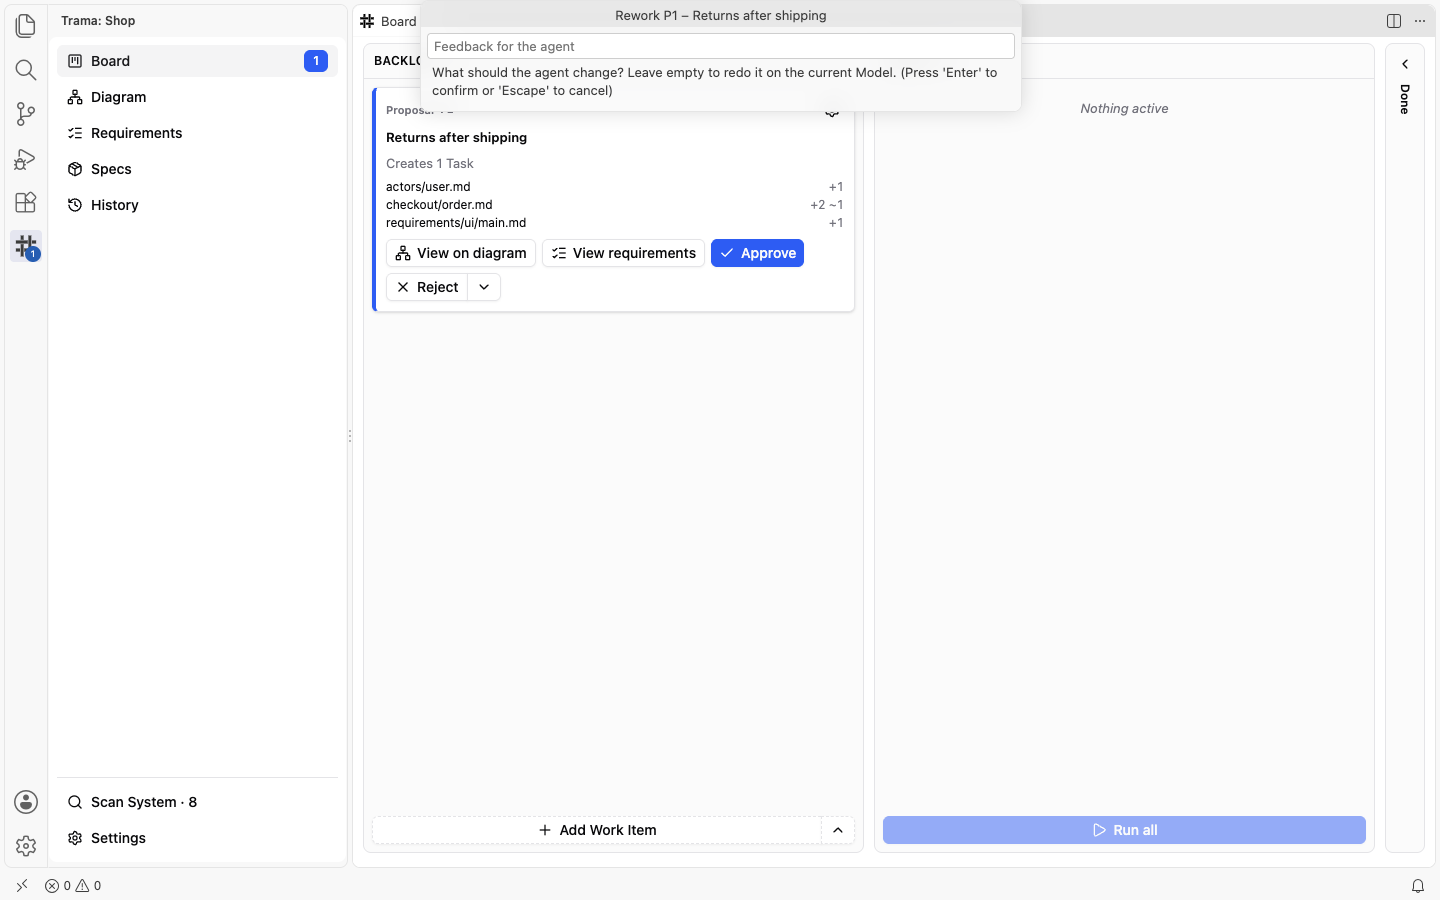Screen dimensions: 1440x900
Task: Click the Run all button
Action: (1124, 830)
